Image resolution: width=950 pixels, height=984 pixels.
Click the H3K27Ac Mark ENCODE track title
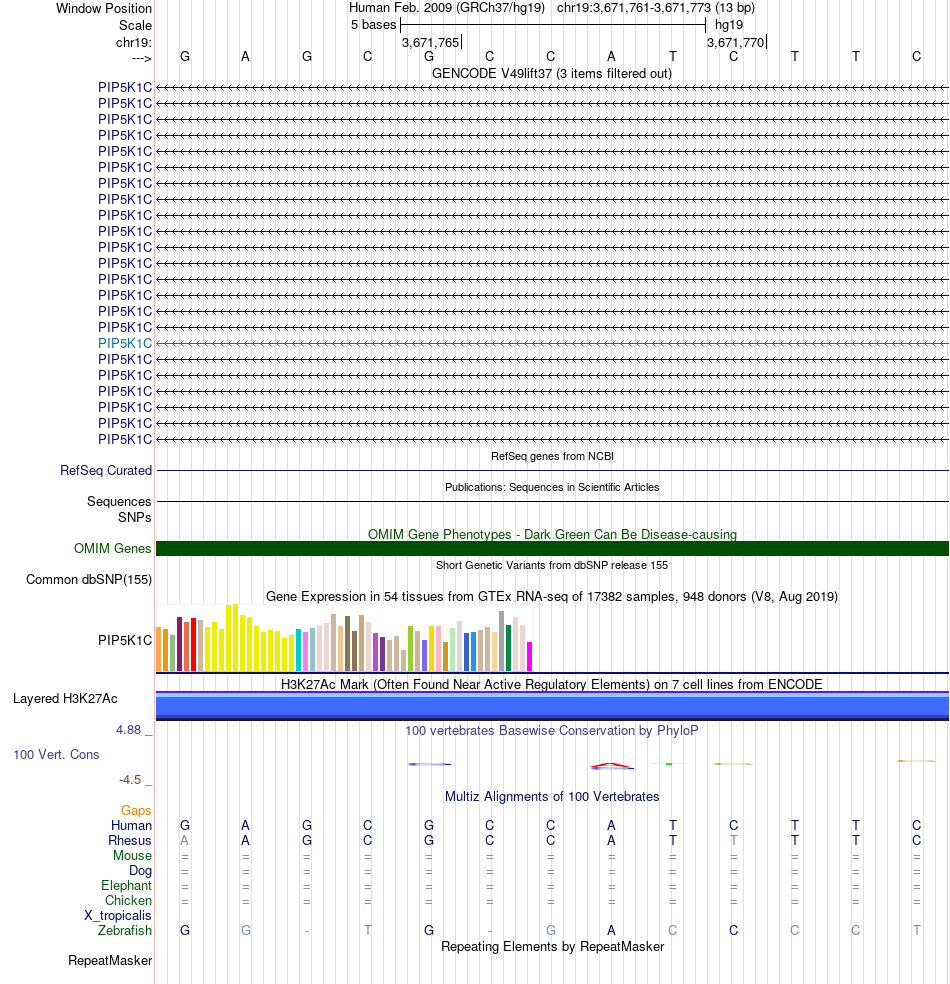pos(552,684)
